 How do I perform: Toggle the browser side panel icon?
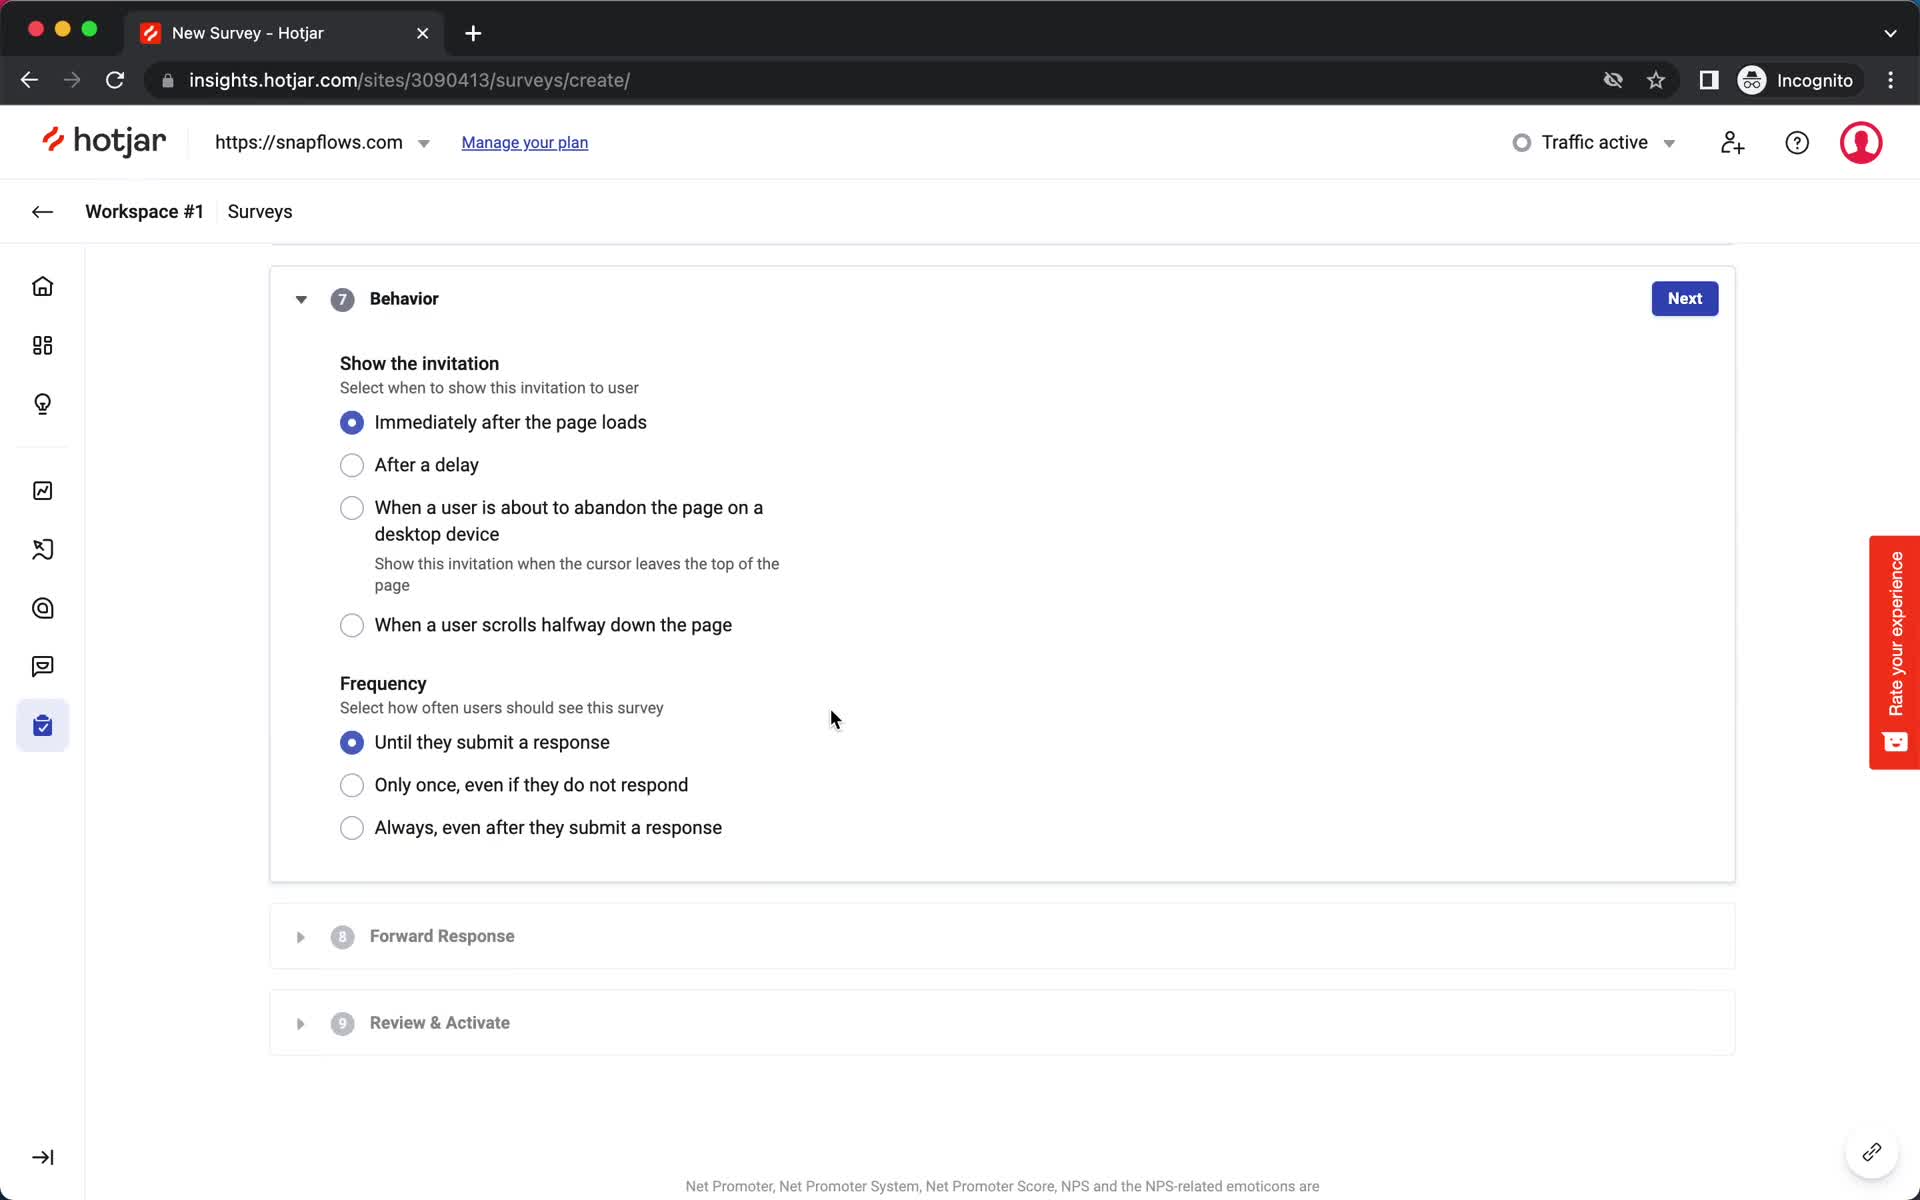tap(1709, 80)
